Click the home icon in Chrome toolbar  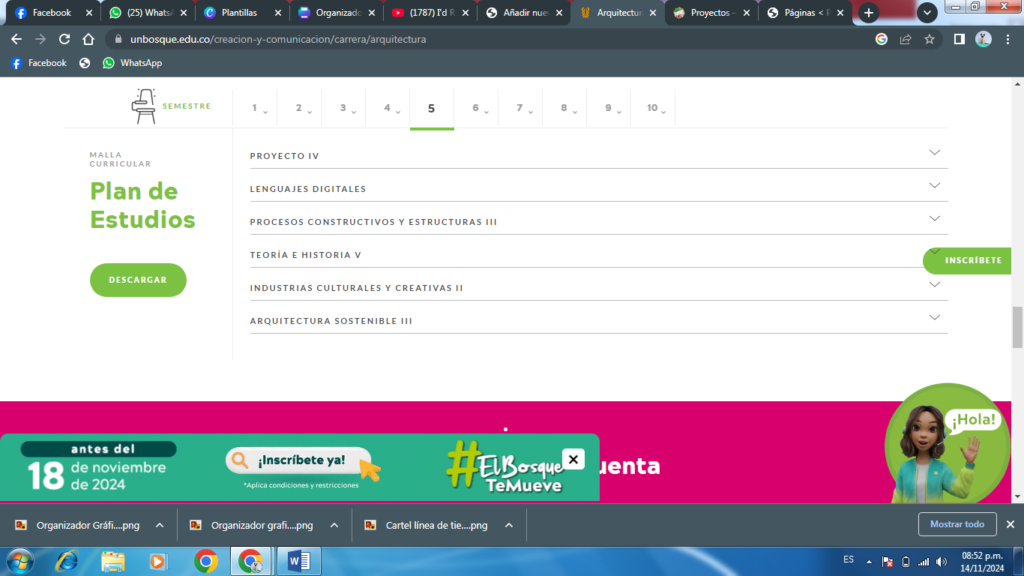point(88,39)
